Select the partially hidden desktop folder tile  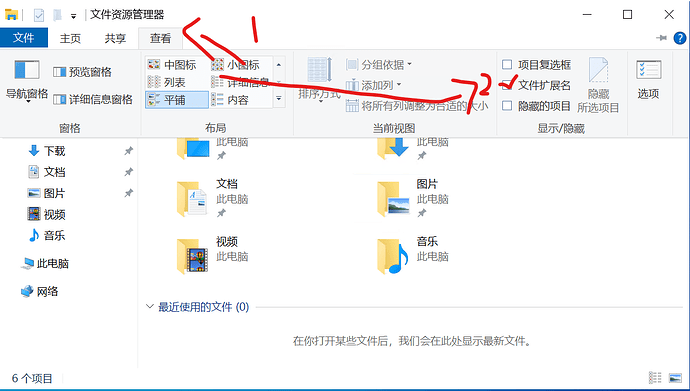coord(213,150)
